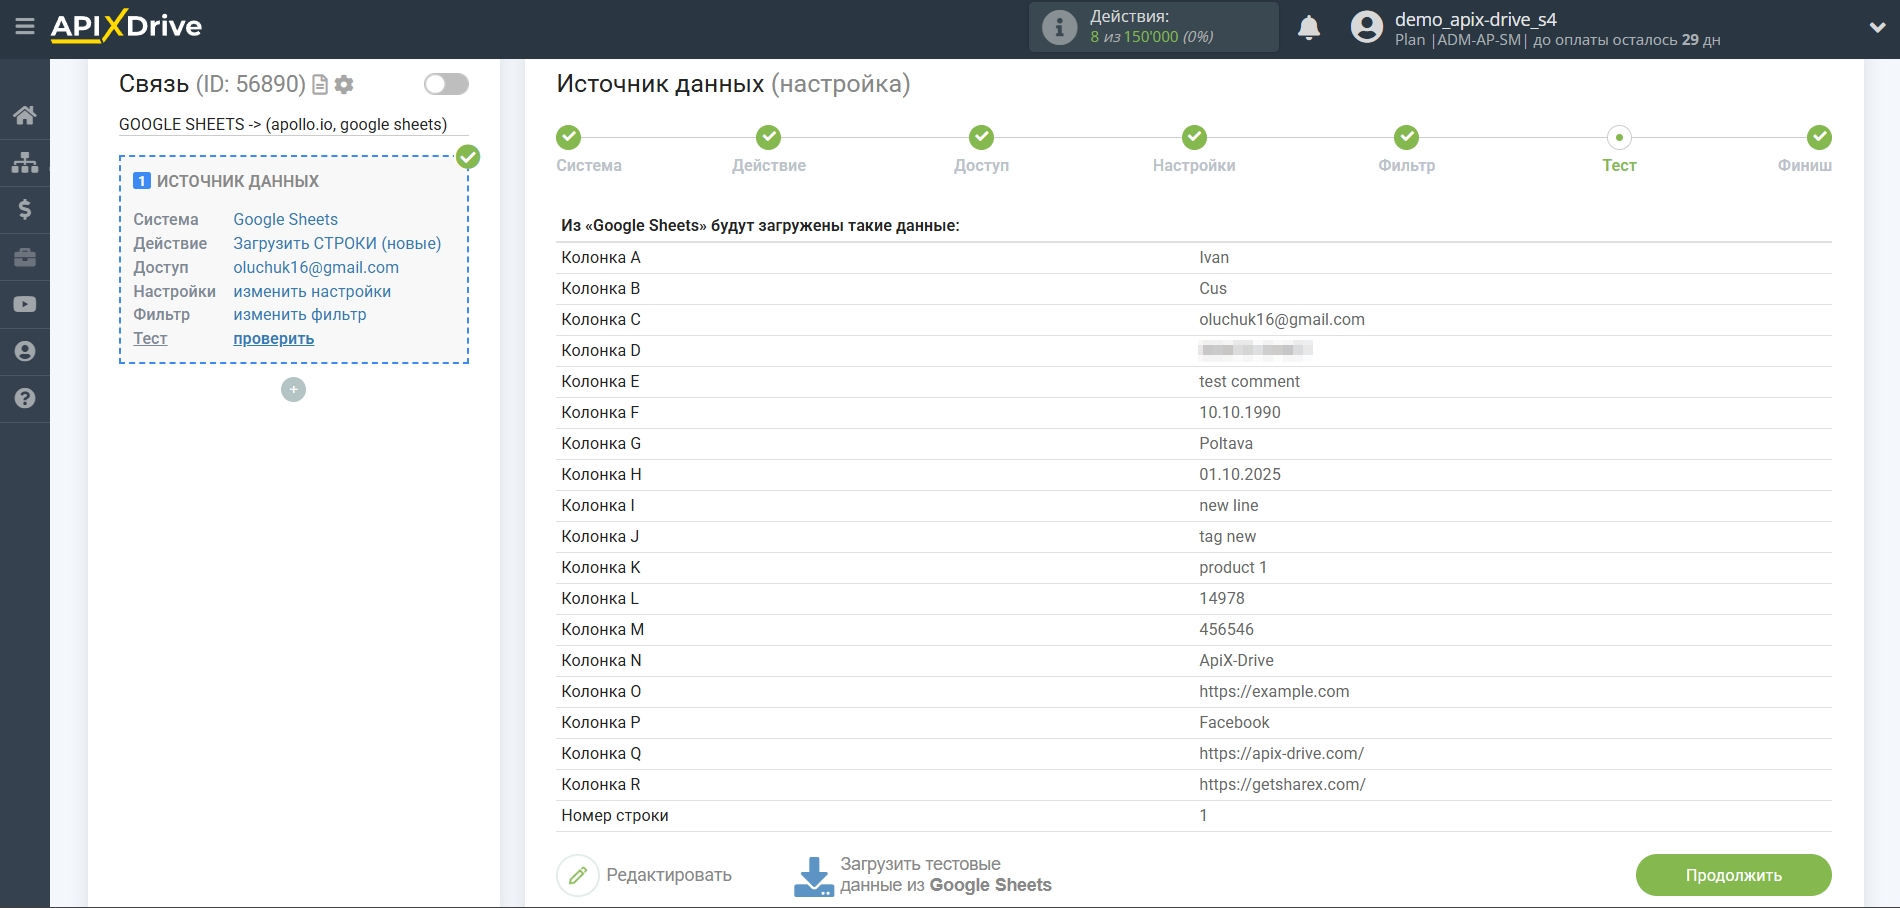The image size is (1900, 908).
Task: Click the проверить test link
Action: (273, 338)
